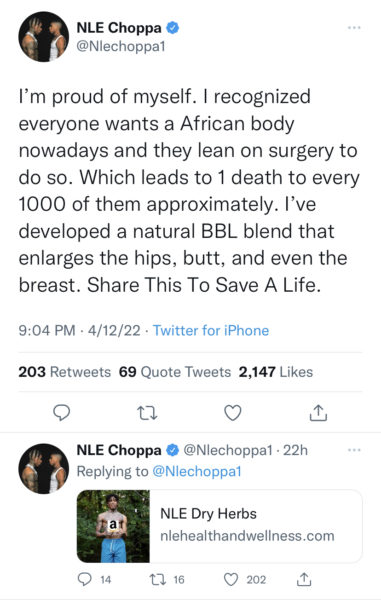Open NLE Choppa's profile picture at top
The width and height of the screenshot is (381, 600).
pos(44,37)
